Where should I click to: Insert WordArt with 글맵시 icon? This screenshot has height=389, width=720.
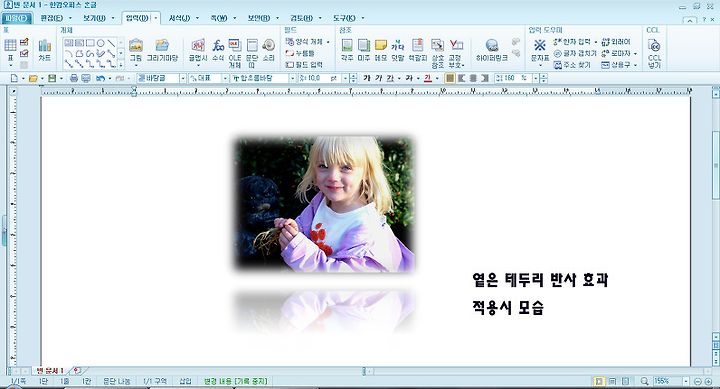click(198, 51)
